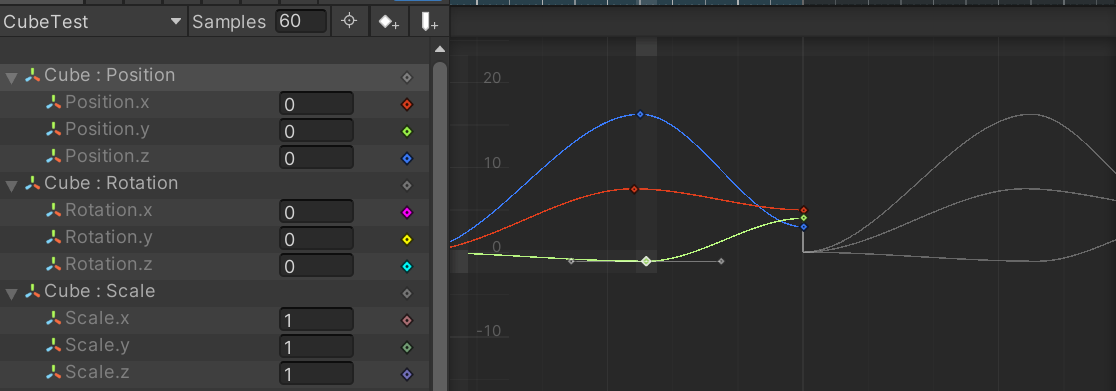This screenshot has width=1116, height=391.
Task: Click the Position.z value field
Action: pyautogui.click(x=316, y=158)
